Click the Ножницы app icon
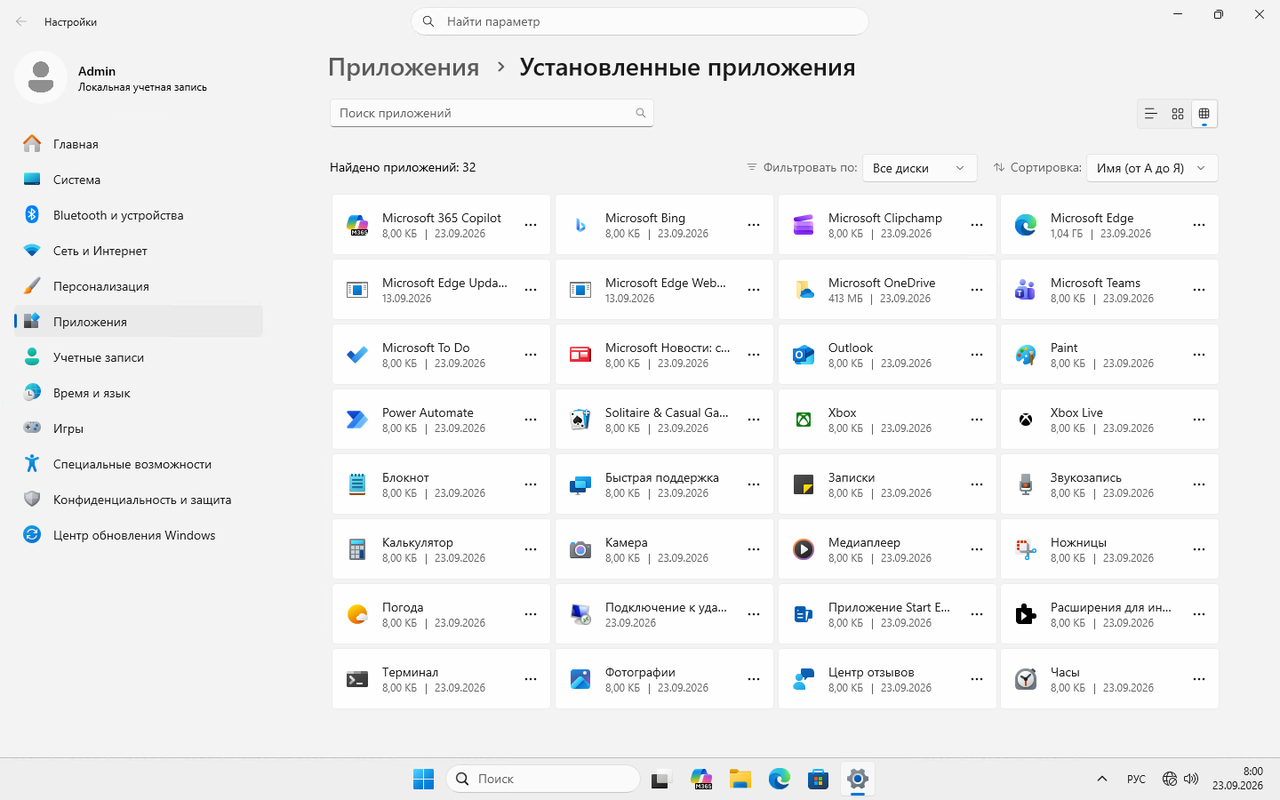This screenshot has height=800, width=1280. tap(1025, 550)
